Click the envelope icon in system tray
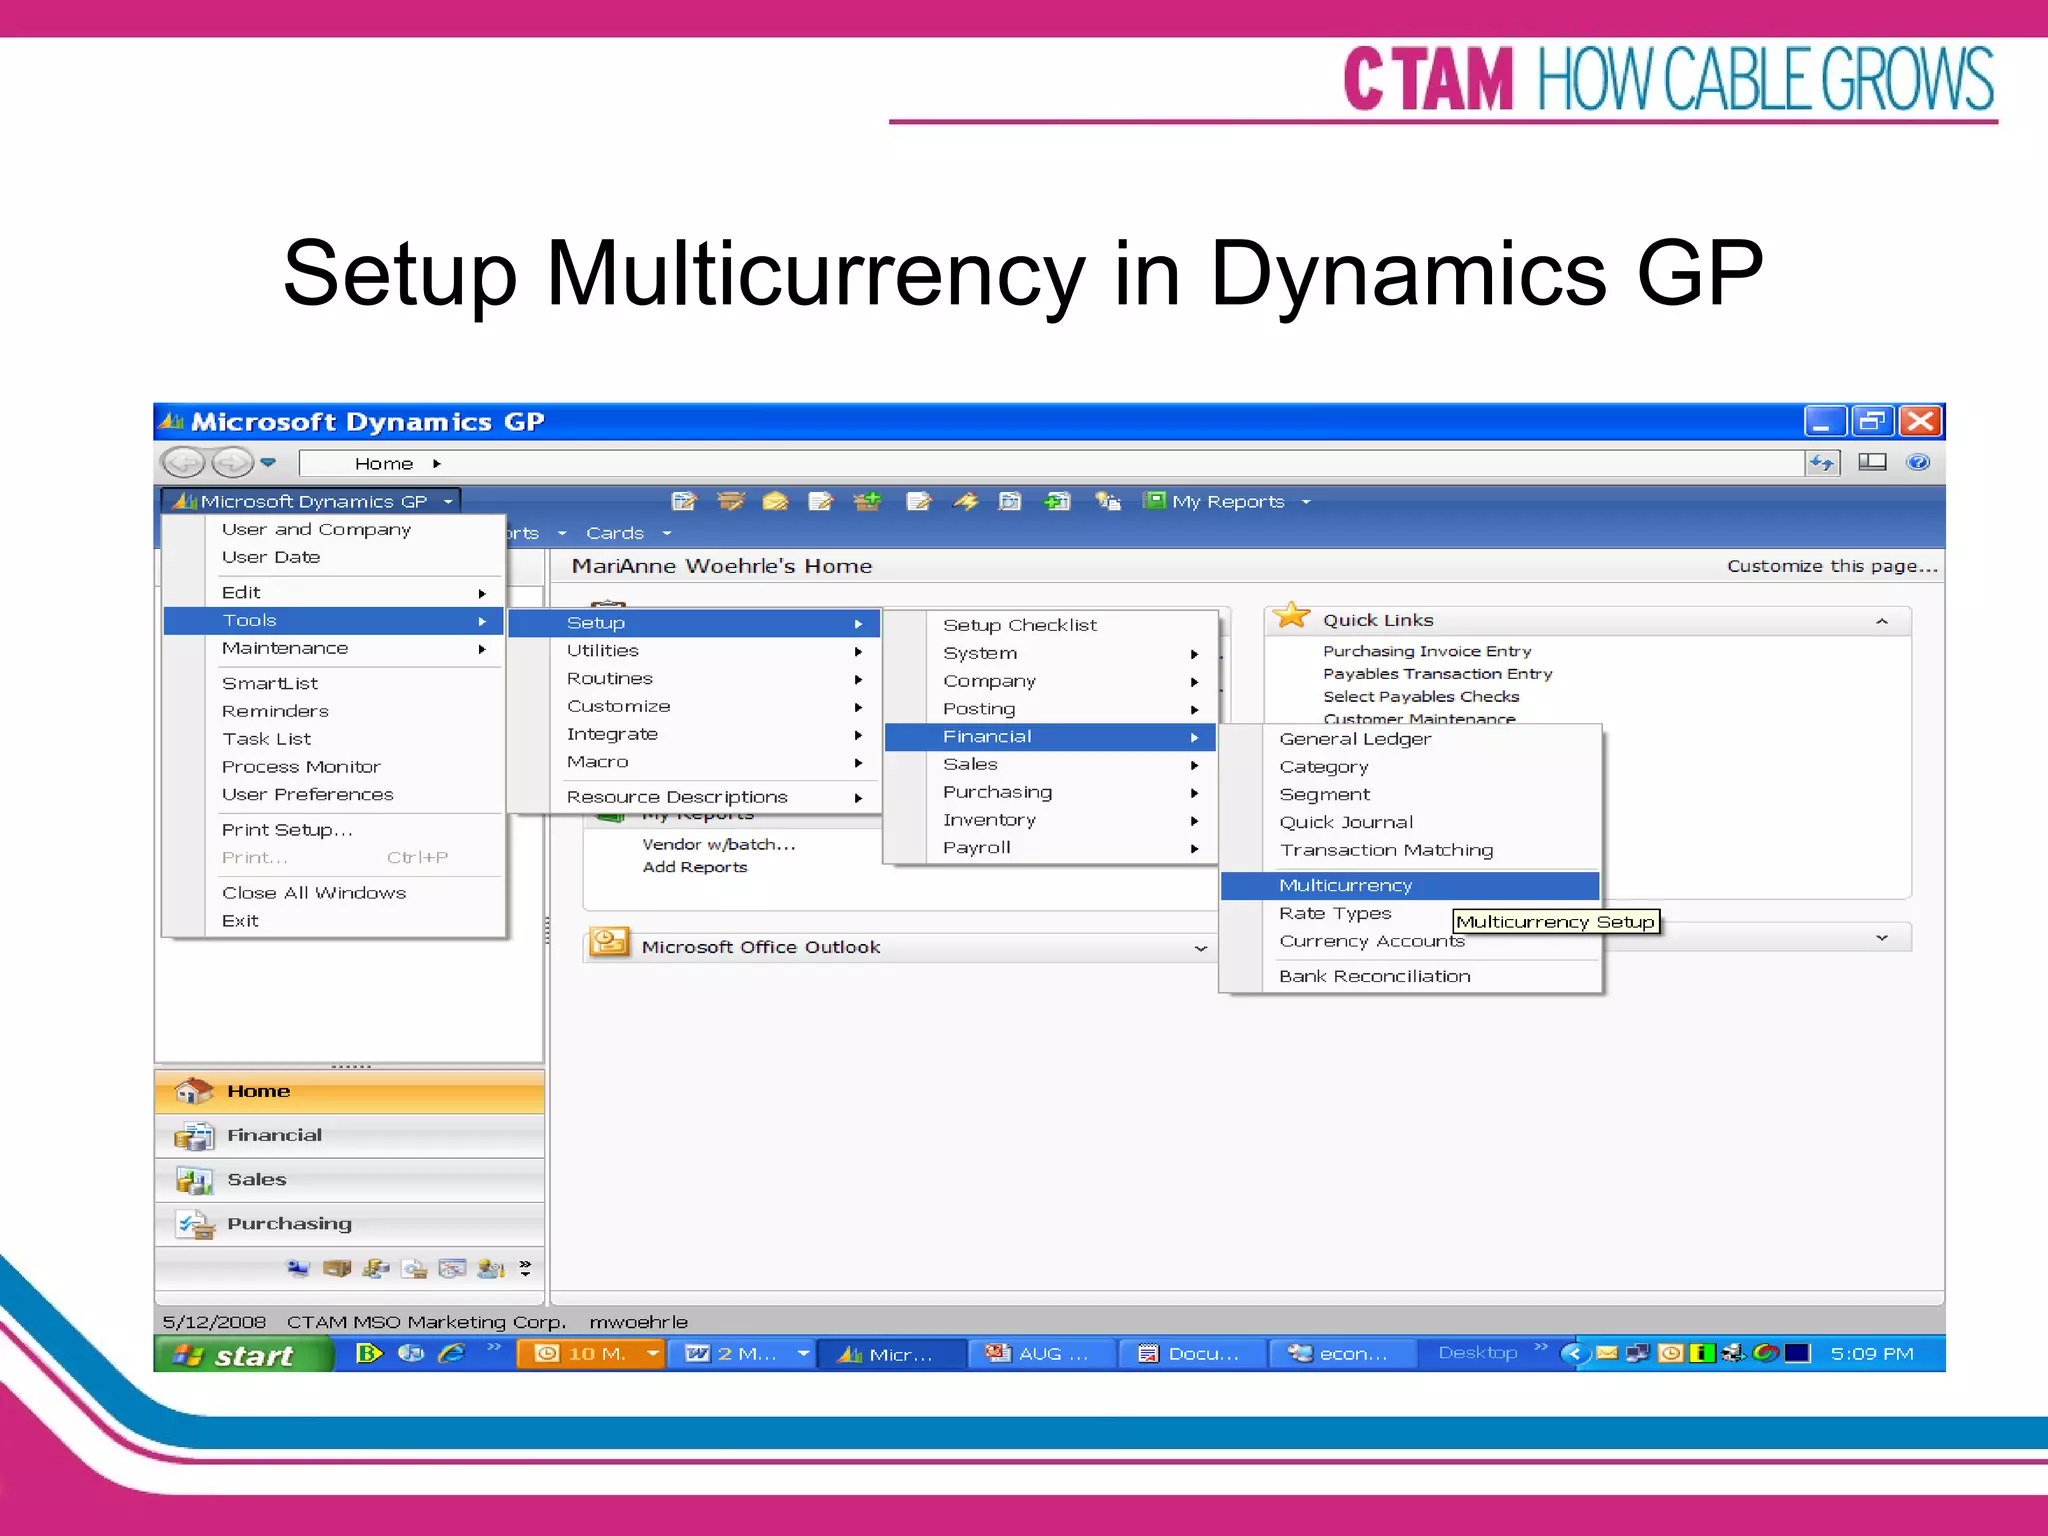 click(x=1607, y=1353)
